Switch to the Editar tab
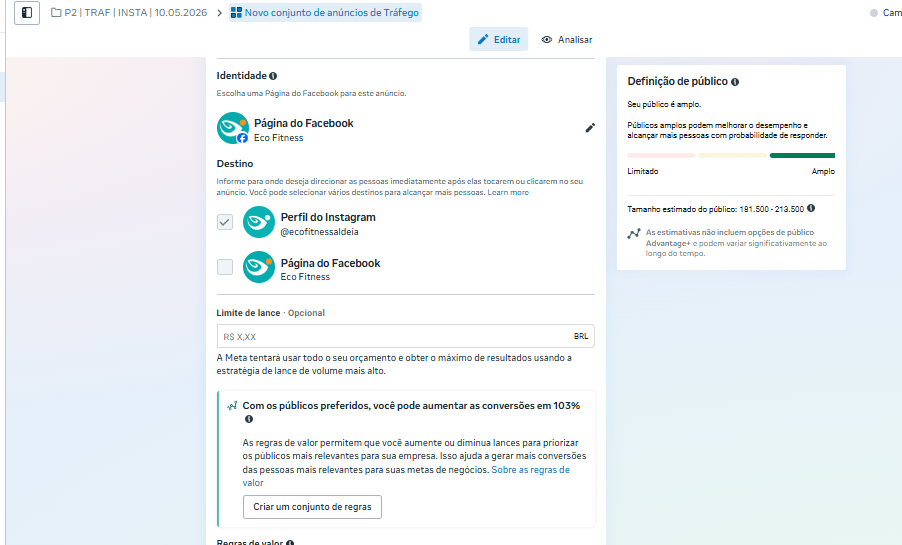902x545 pixels. click(498, 39)
